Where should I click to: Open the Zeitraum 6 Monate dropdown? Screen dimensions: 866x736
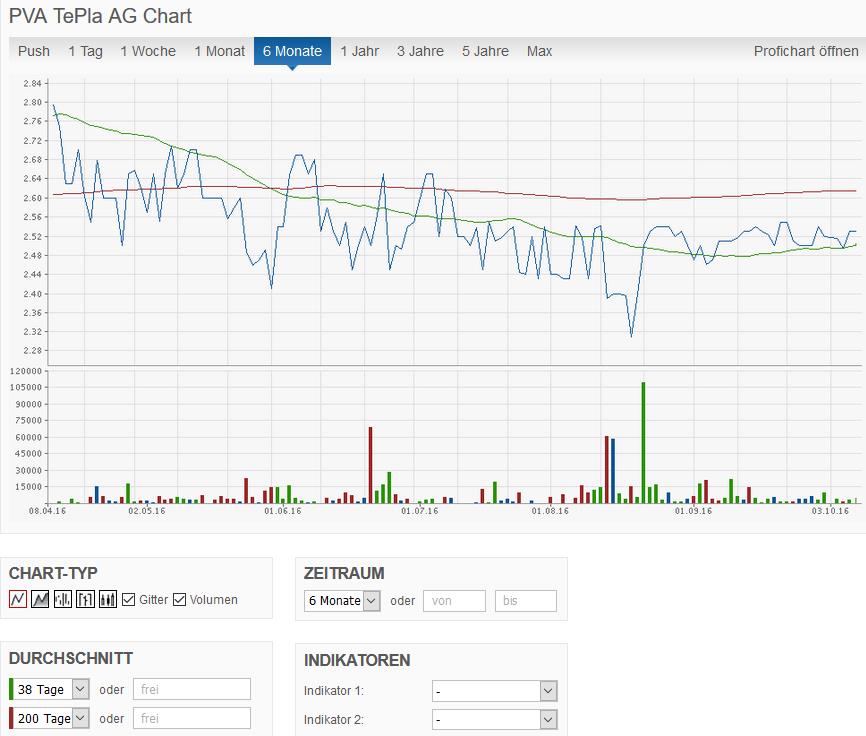(x=342, y=601)
